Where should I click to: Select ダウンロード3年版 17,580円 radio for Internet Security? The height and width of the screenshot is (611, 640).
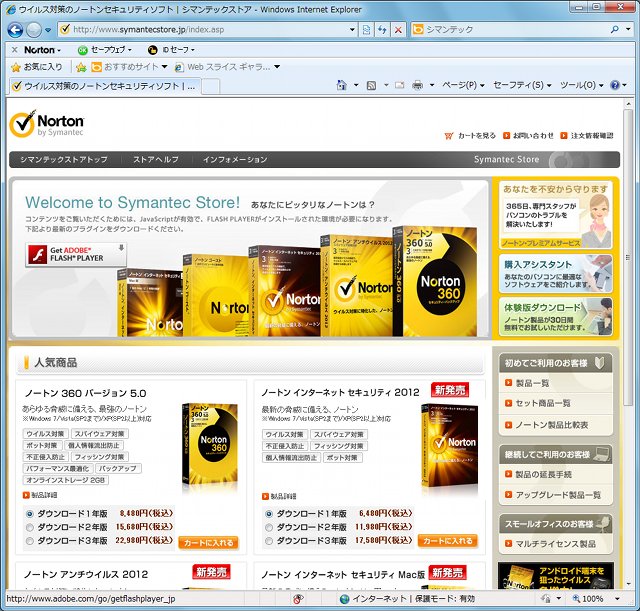click(269, 541)
